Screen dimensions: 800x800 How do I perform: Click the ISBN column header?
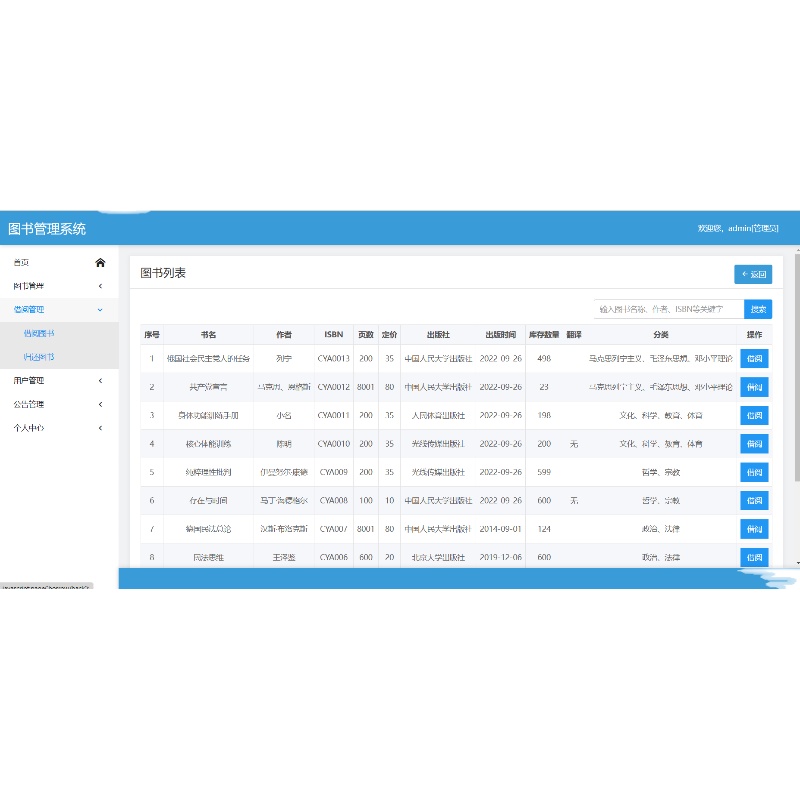click(x=334, y=334)
